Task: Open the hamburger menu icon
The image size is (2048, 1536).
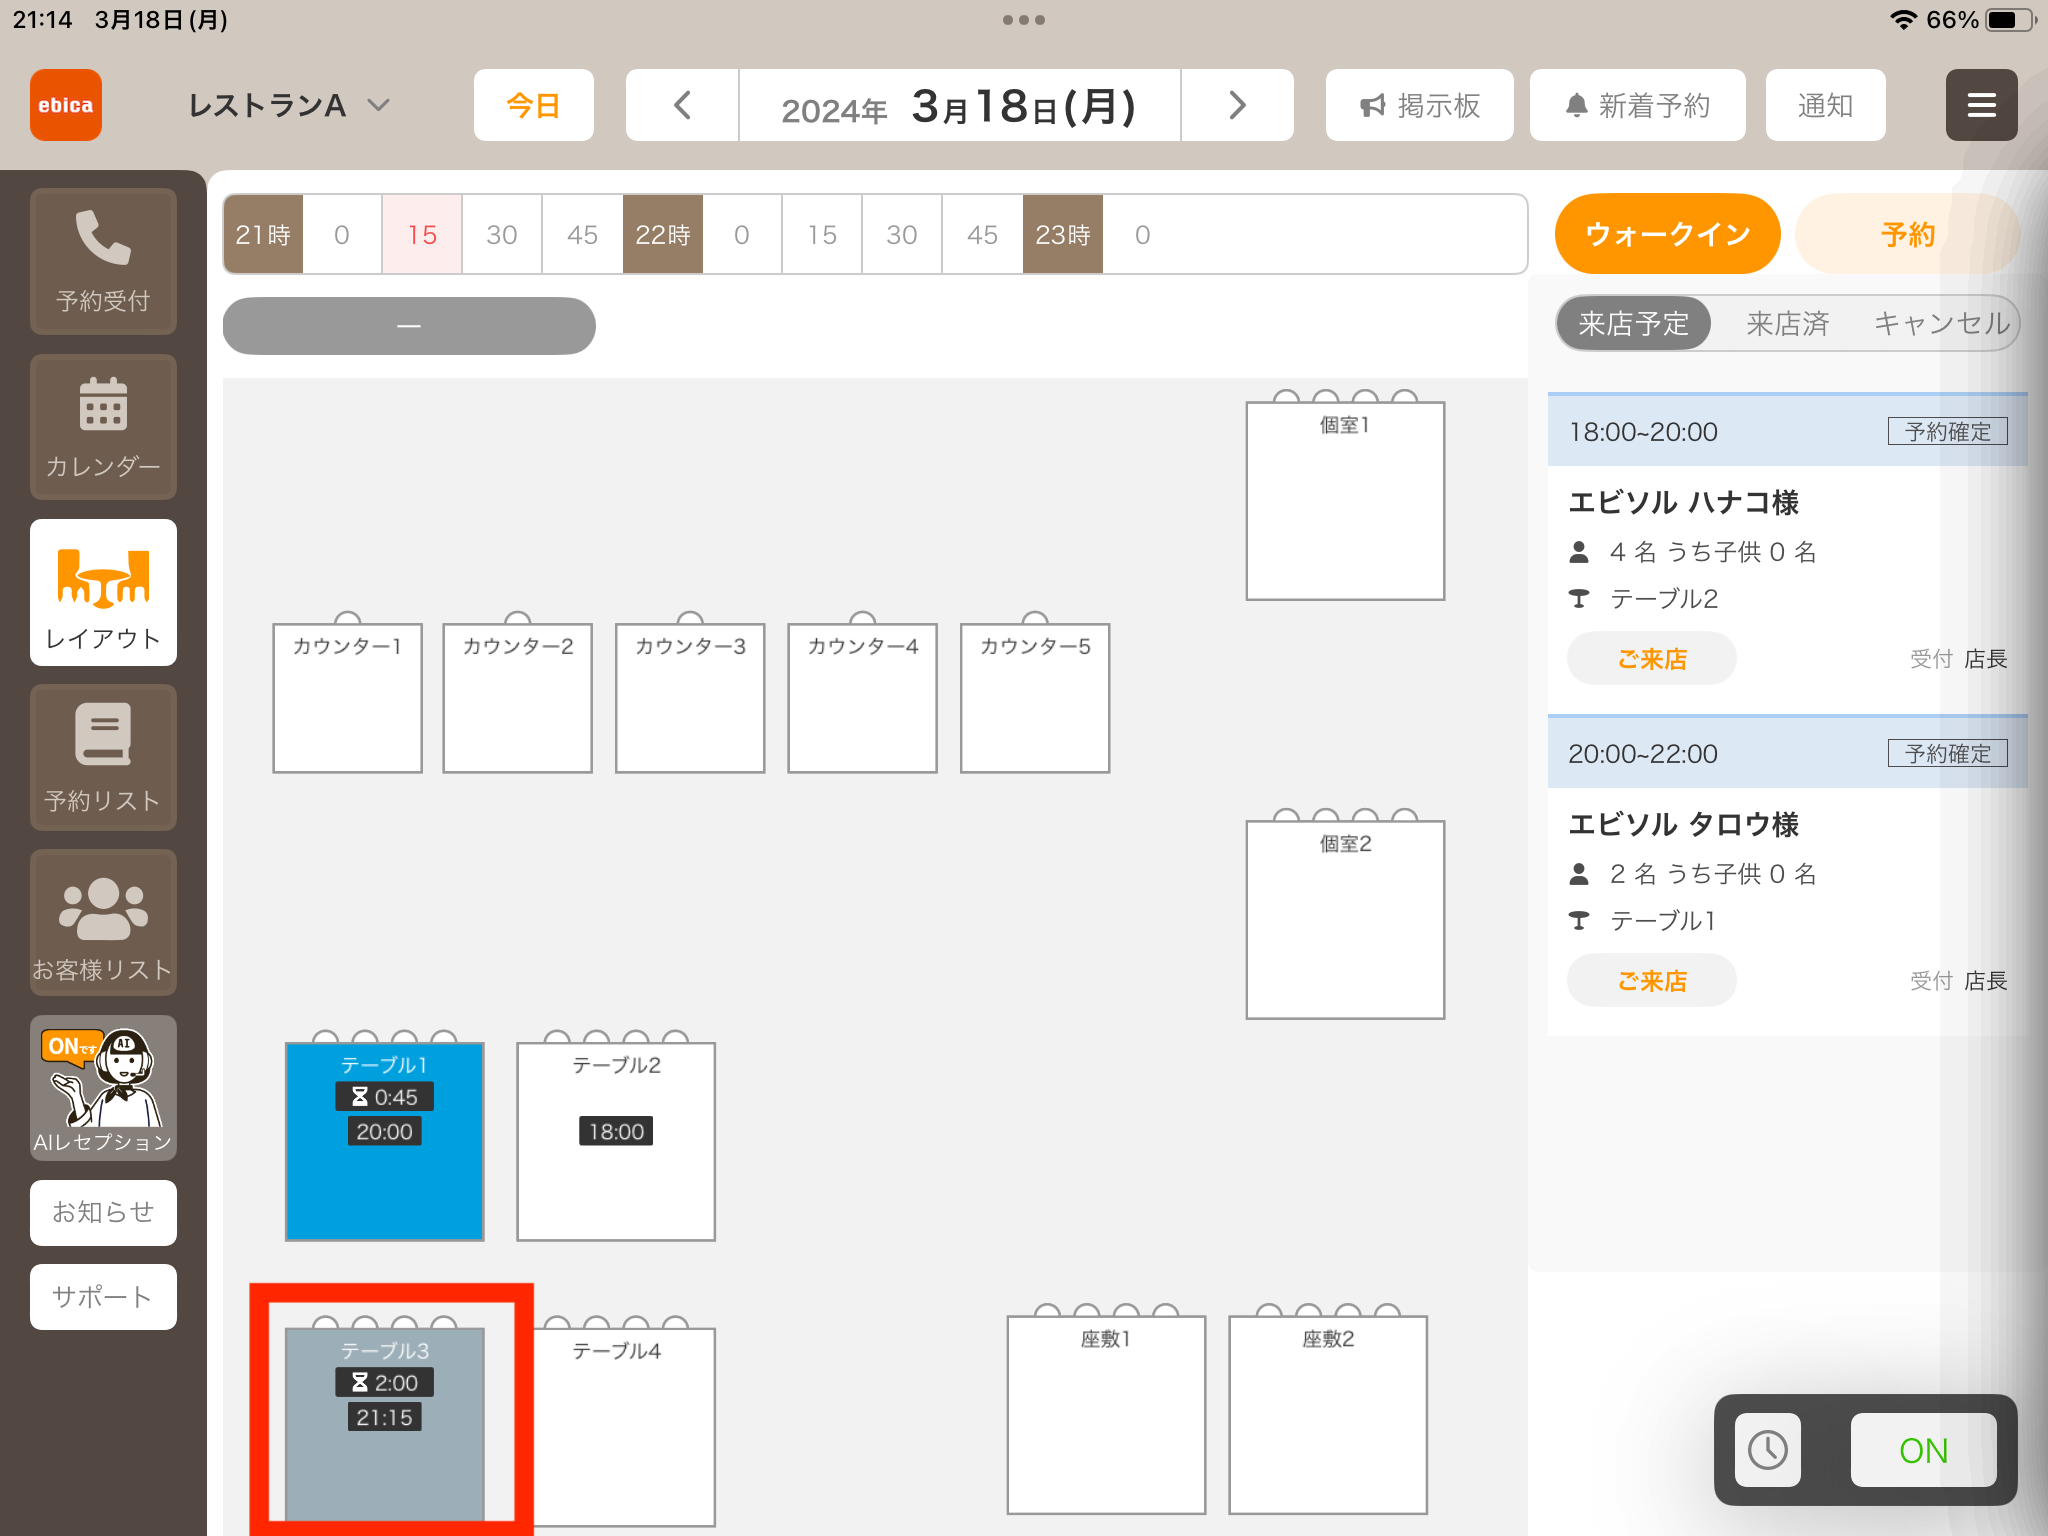Action: (1981, 105)
